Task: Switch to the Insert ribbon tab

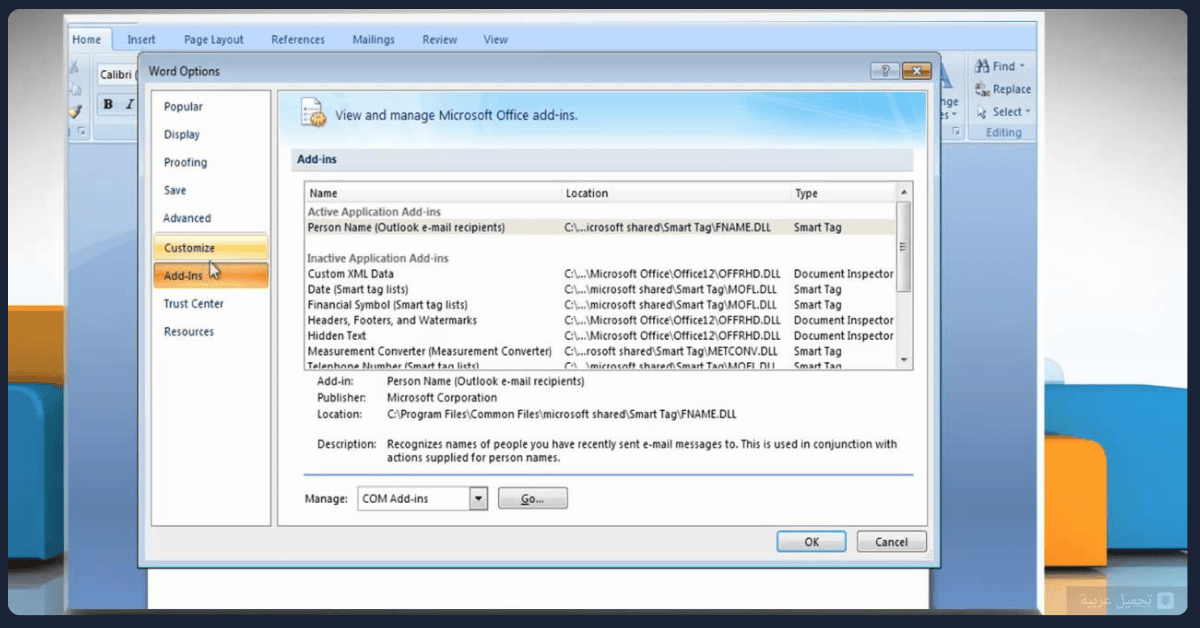Action: tap(141, 40)
